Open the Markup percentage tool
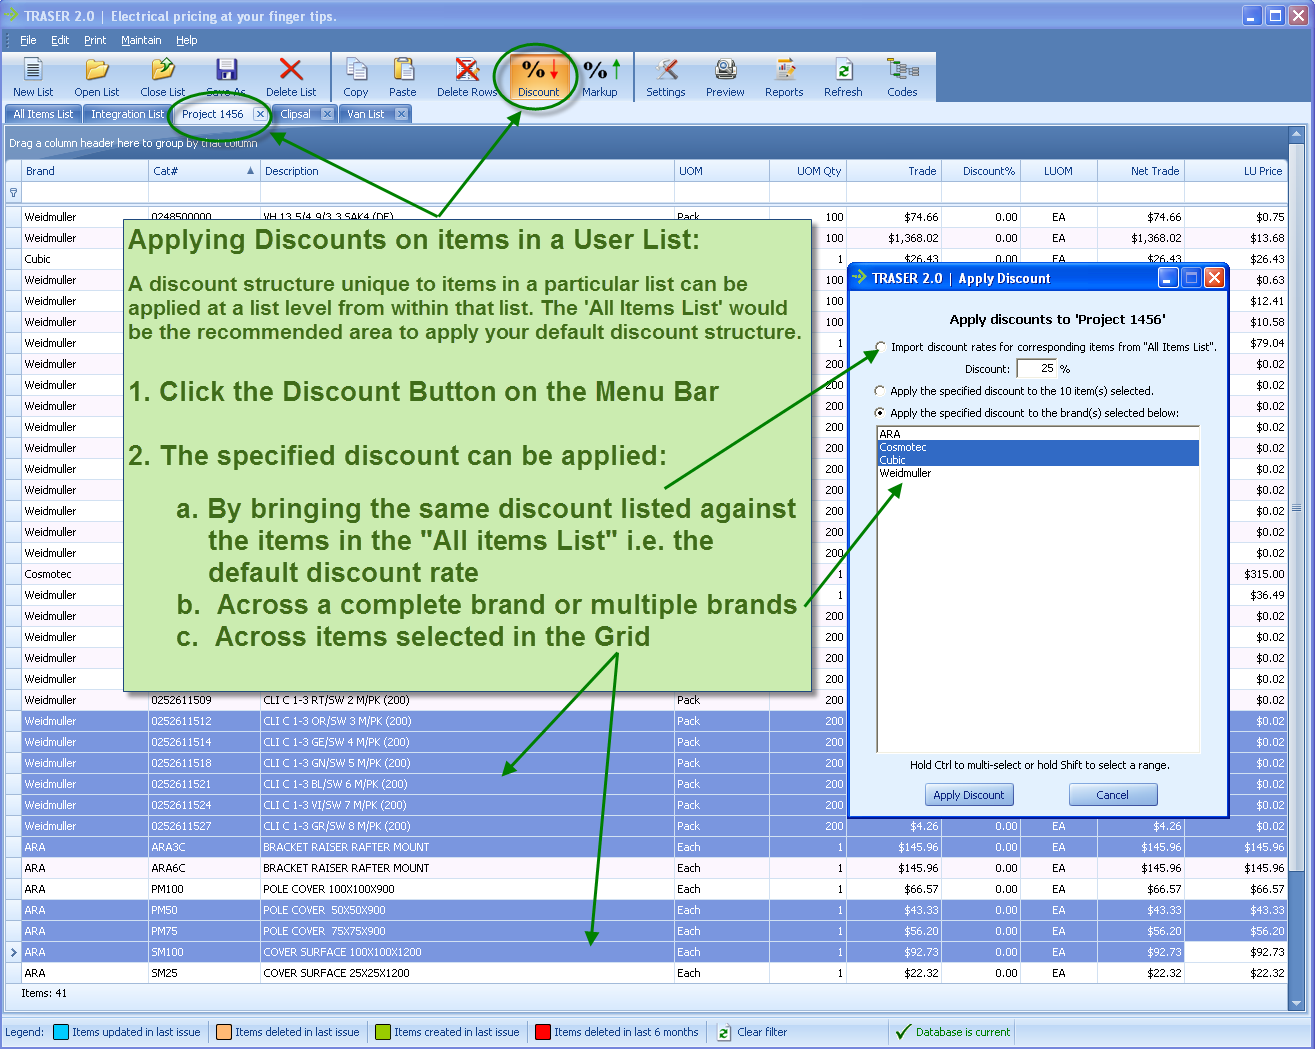Viewport: 1315px width, 1049px height. pos(601,77)
